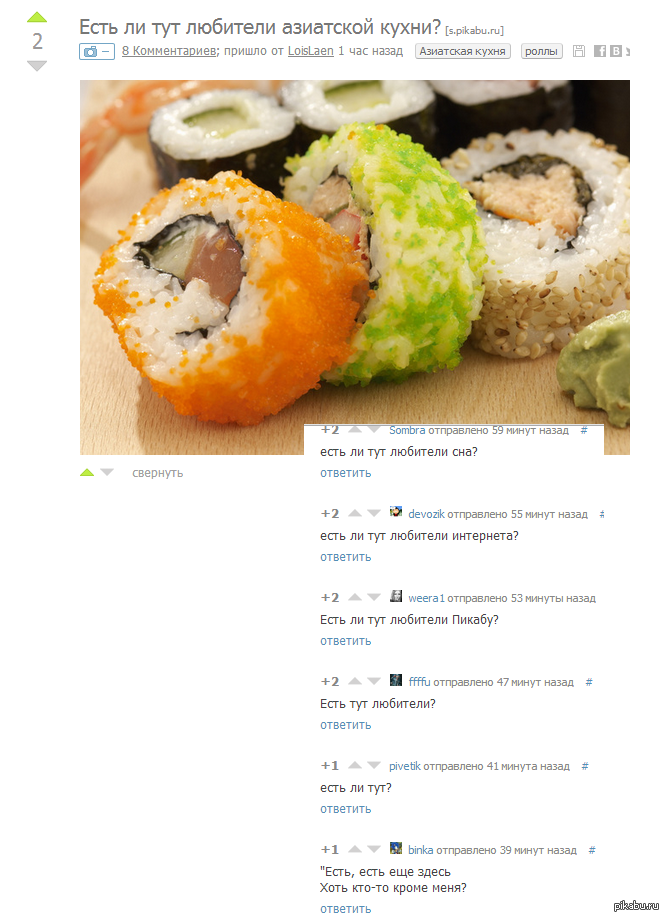Save the post with the floppy disk icon
664x917 pixels.
pos(579,51)
